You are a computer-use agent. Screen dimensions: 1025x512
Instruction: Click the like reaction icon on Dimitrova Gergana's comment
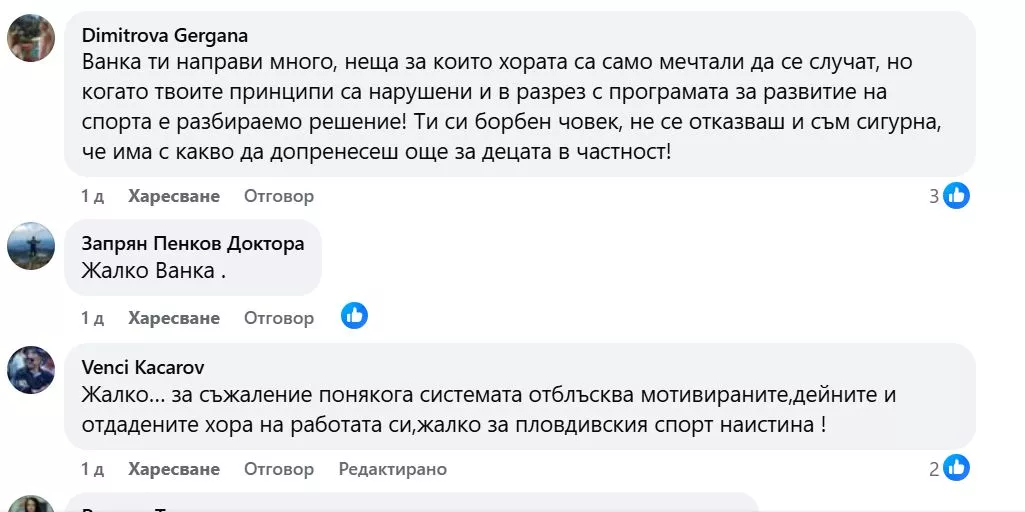(x=957, y=196)
